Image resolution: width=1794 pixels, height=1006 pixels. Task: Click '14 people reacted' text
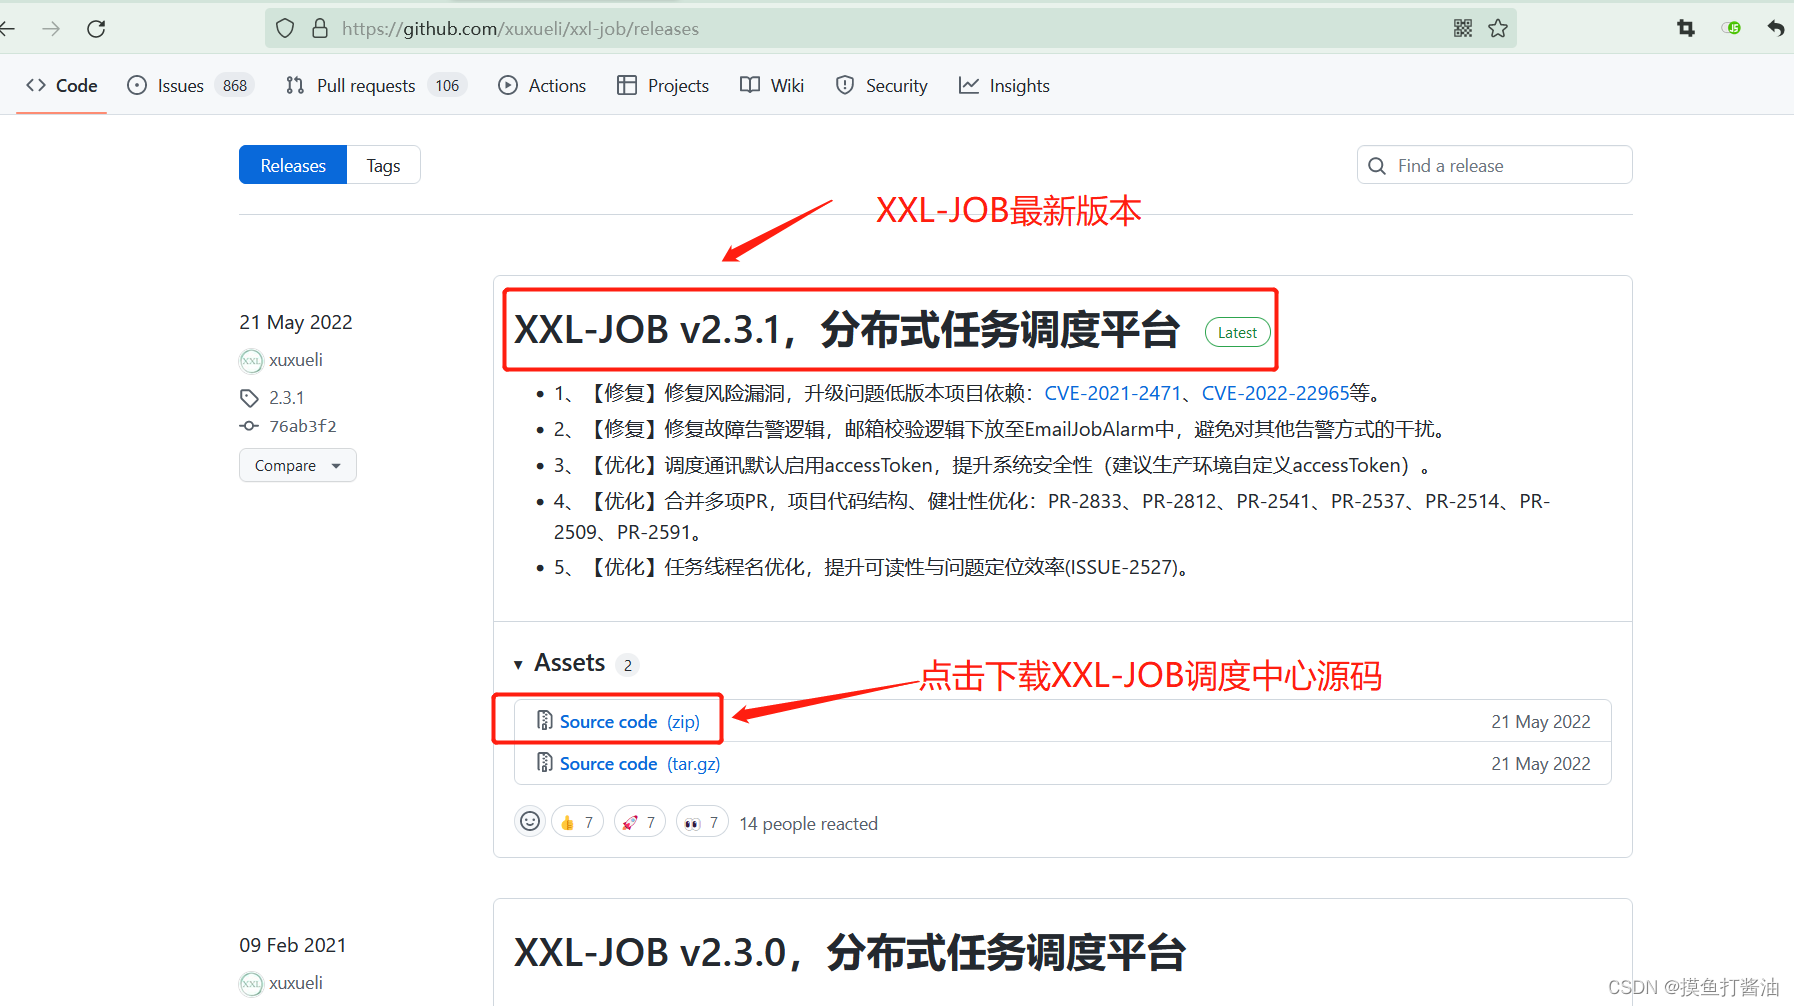coord(808,824)
